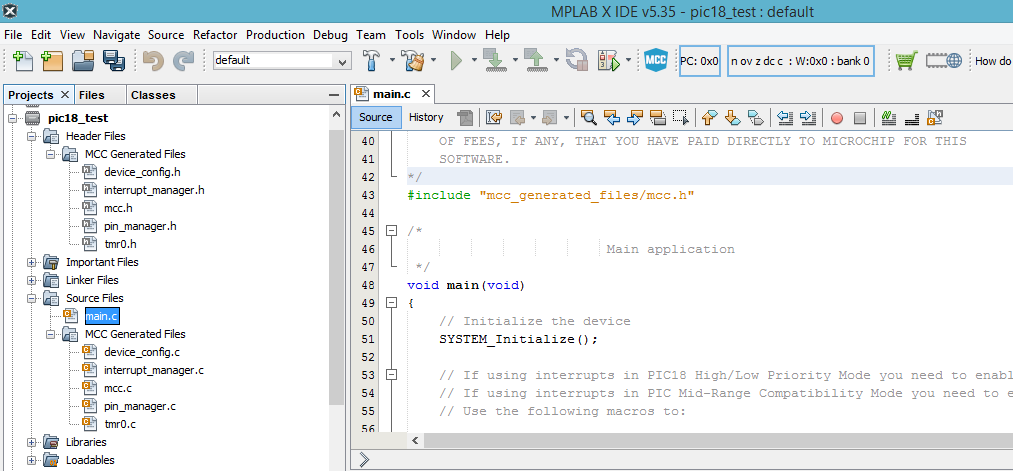Image resolution: width=1013 pixels, height=471 pixels.
Task: Click Find Previous Occurrence arrow icon
Action: click(612, 118)
